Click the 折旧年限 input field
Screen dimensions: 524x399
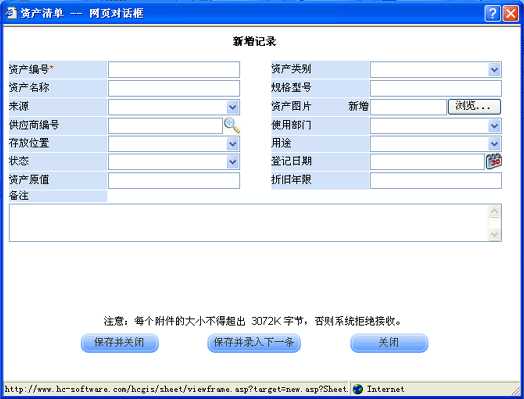click(x=436, y=180)
